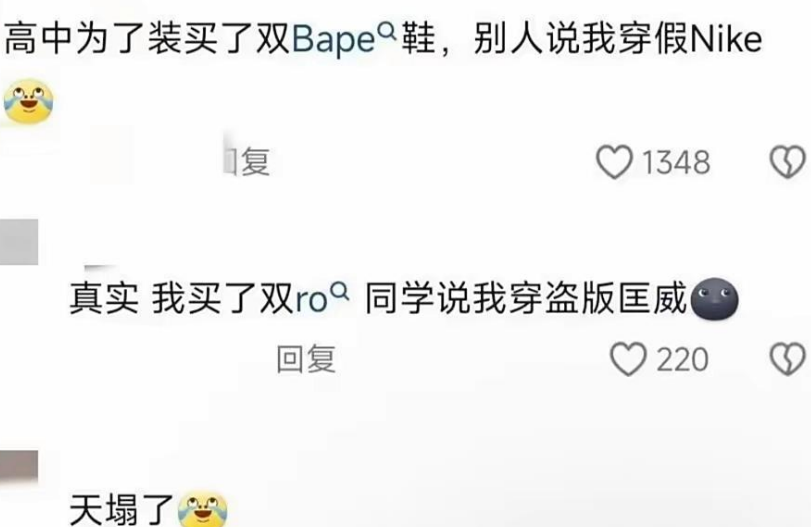The width and height of the screenshot is (811, 527).
Task: Open the avatar of the 天塌了 commenter
Action: (19, 466)
